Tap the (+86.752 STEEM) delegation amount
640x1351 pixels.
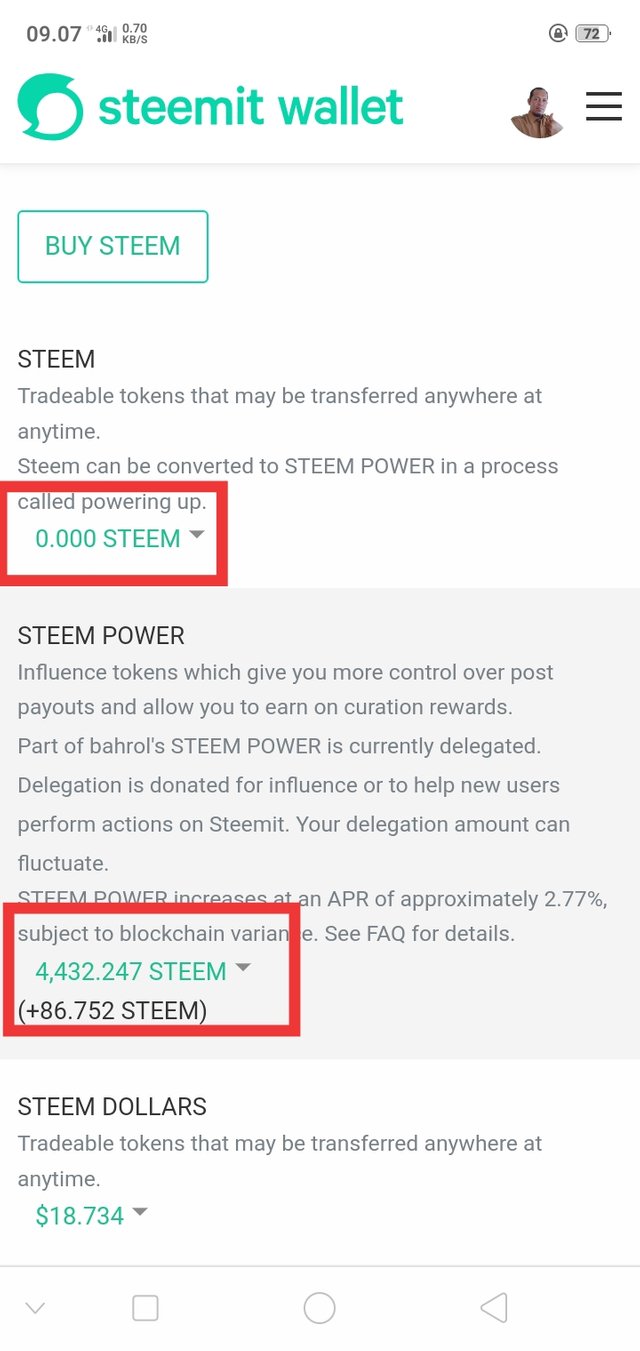pyautogui.click(x=112, y=1010)
